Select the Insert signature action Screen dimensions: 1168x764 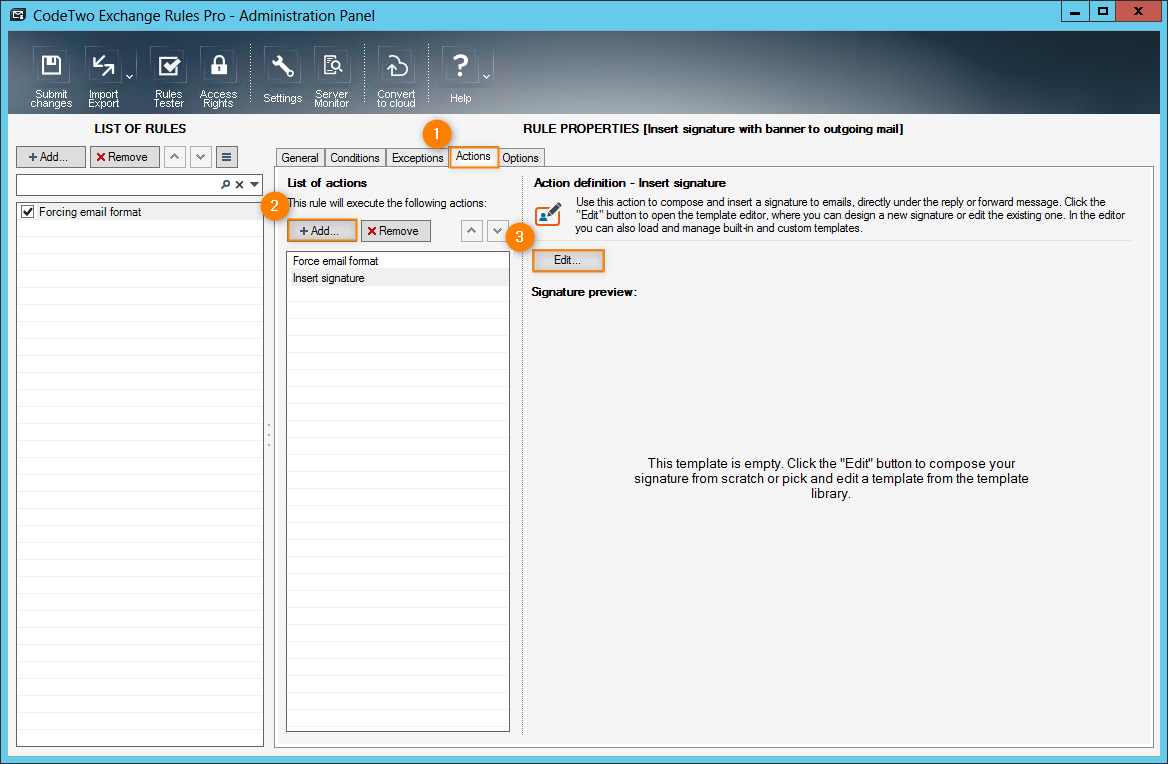(x=398, y=278)
